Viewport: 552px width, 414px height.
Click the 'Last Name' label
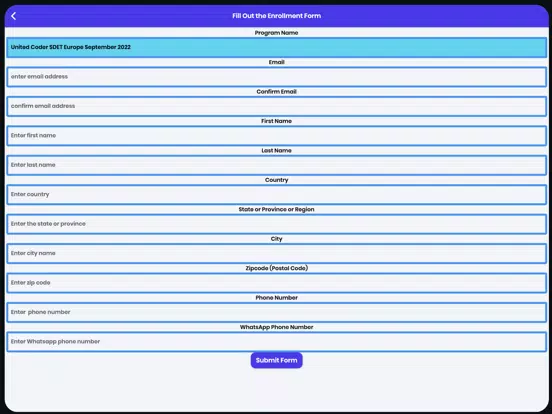tap(276, 150)
